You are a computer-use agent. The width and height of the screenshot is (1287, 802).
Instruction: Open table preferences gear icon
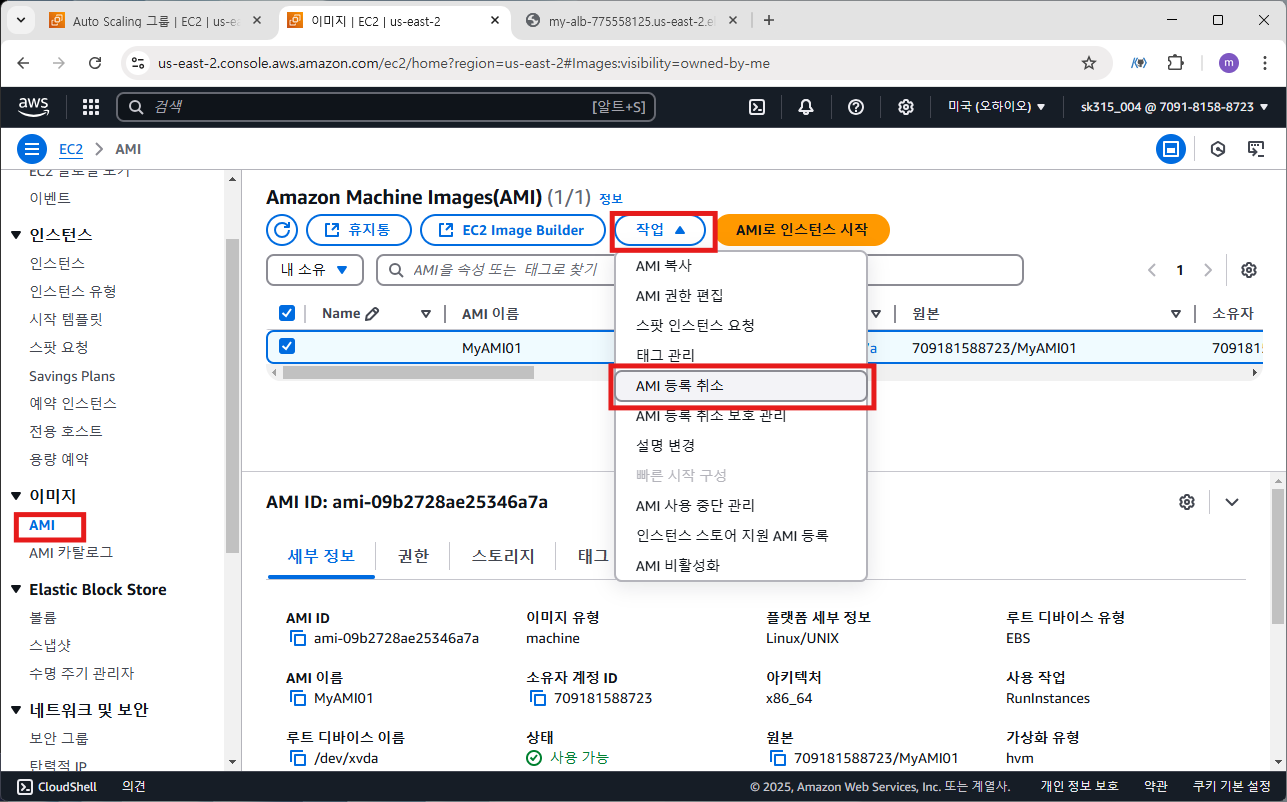coord(1249,270)
